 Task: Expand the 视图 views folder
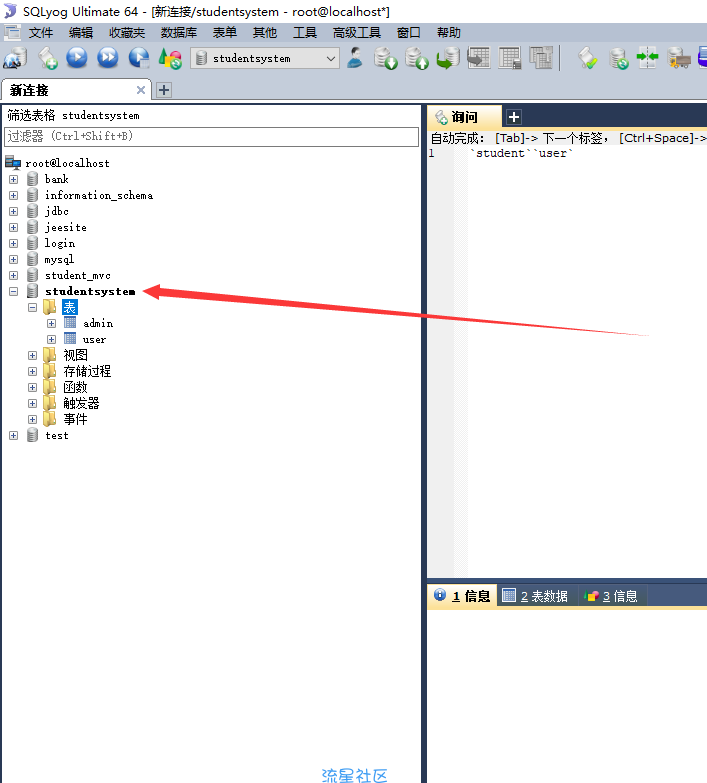click(x=32, y=355)
